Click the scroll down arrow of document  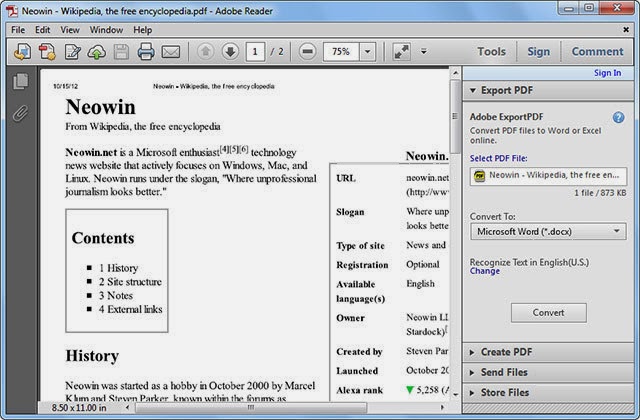point(455,395)
